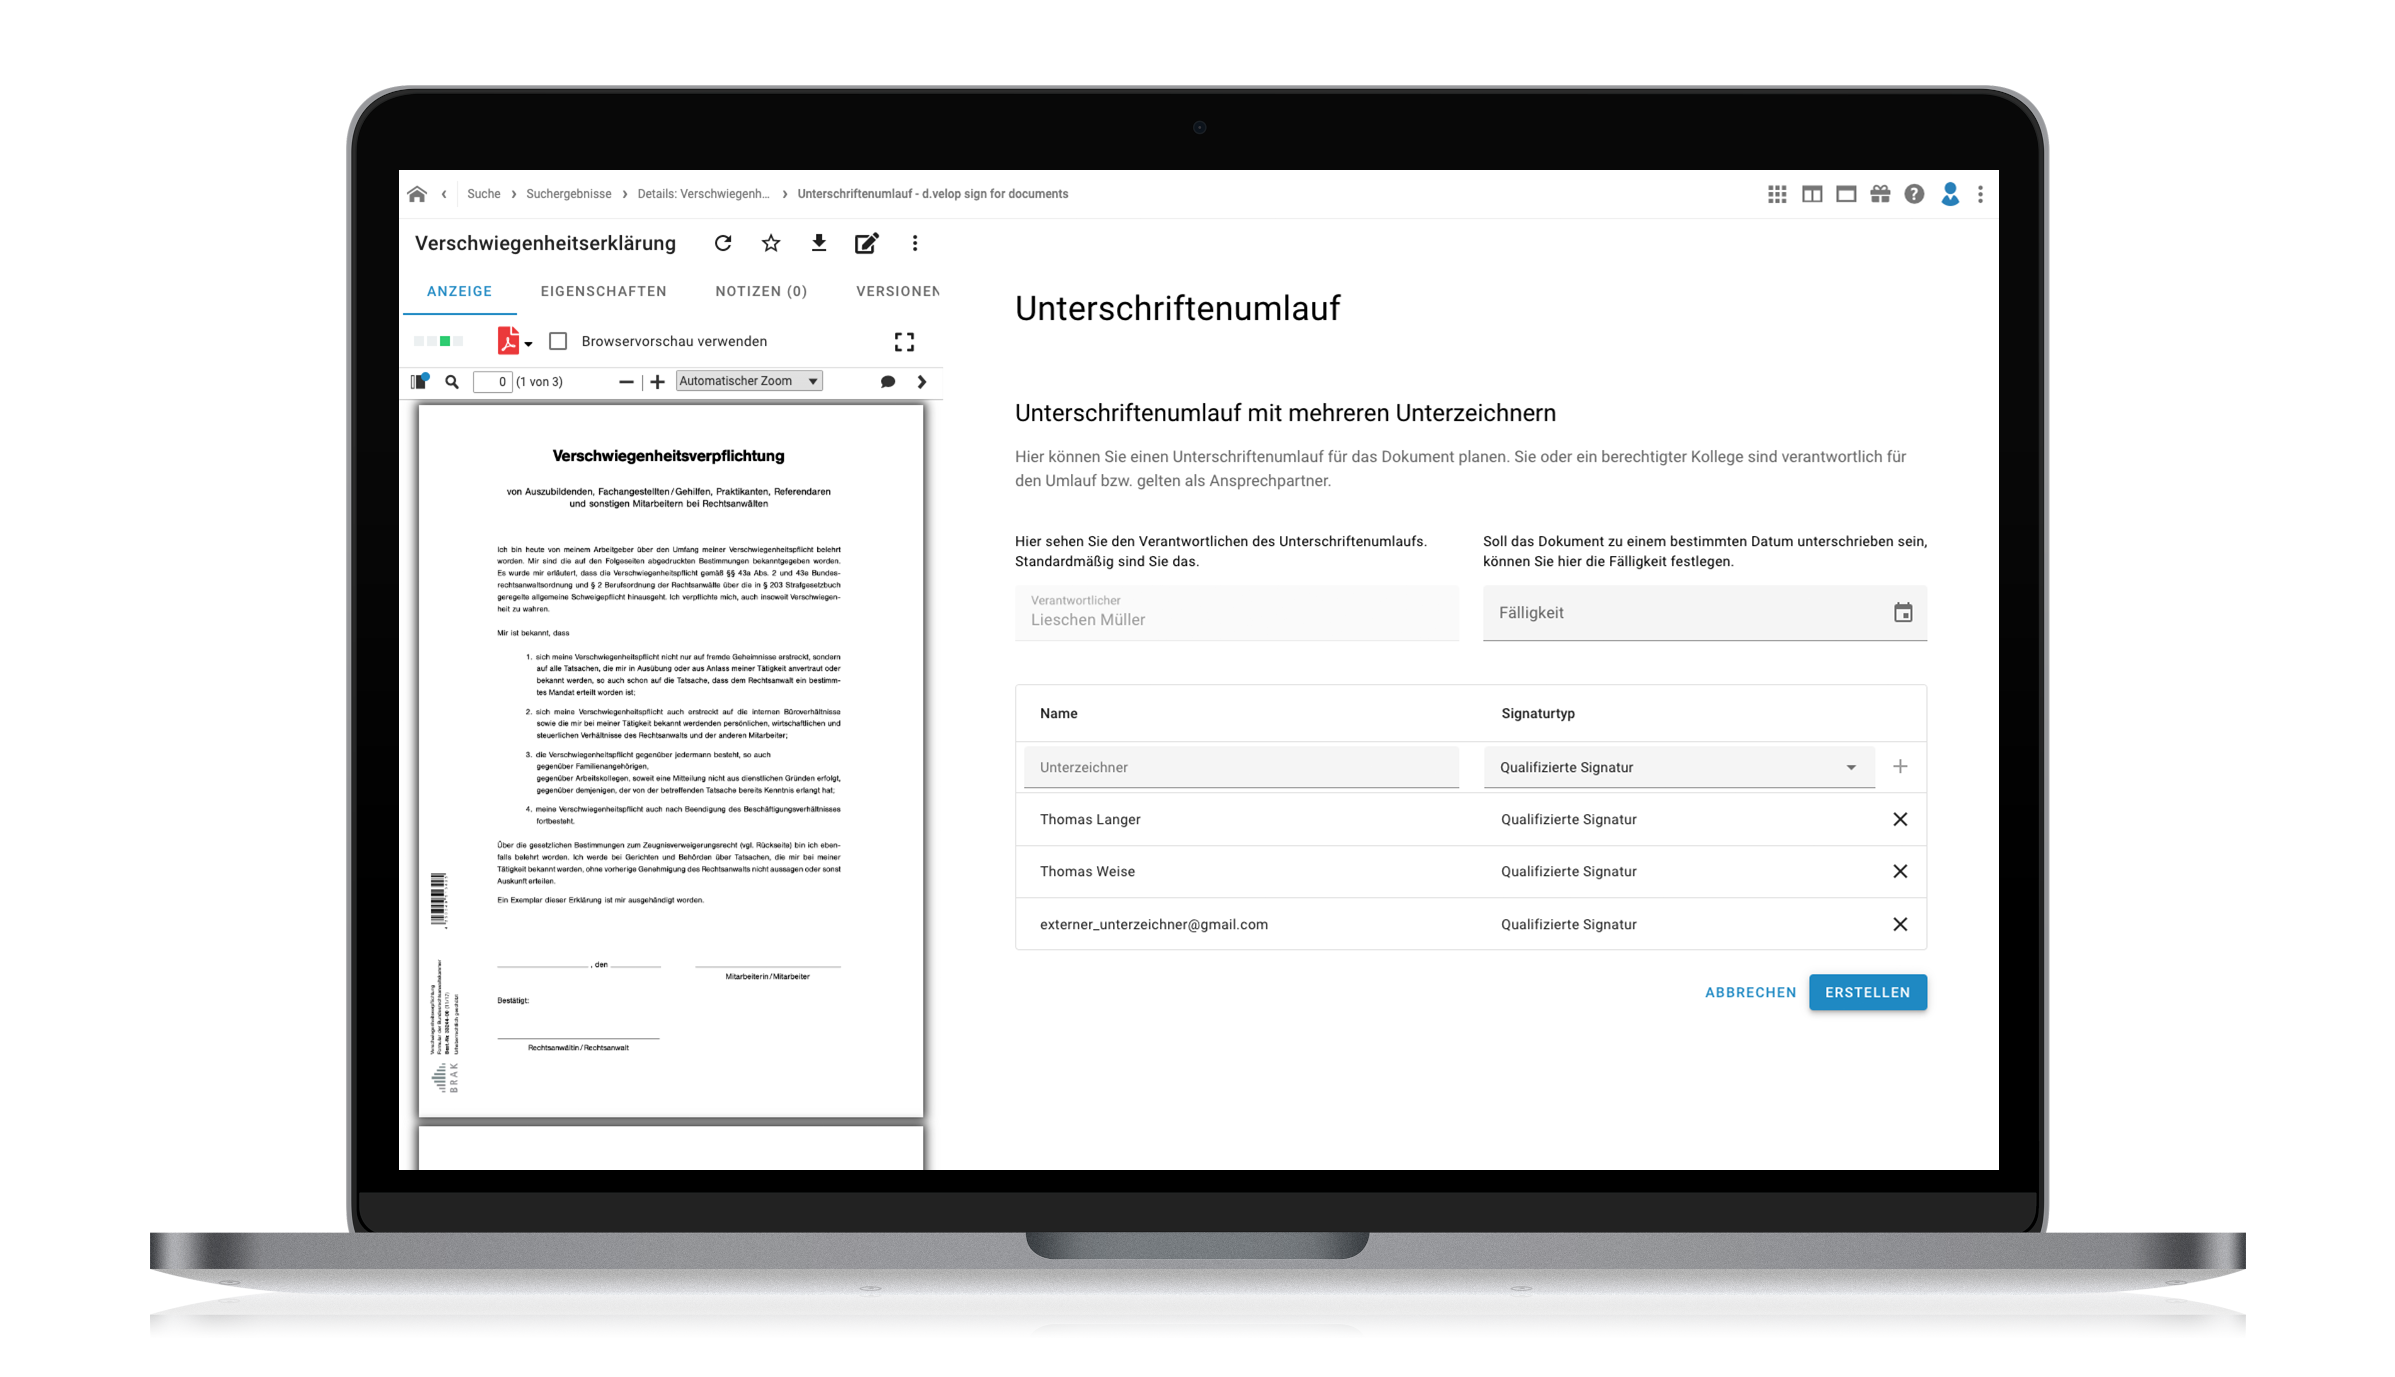Remove externer_unterzeichner@gmail.com signer

(1900, 923)
